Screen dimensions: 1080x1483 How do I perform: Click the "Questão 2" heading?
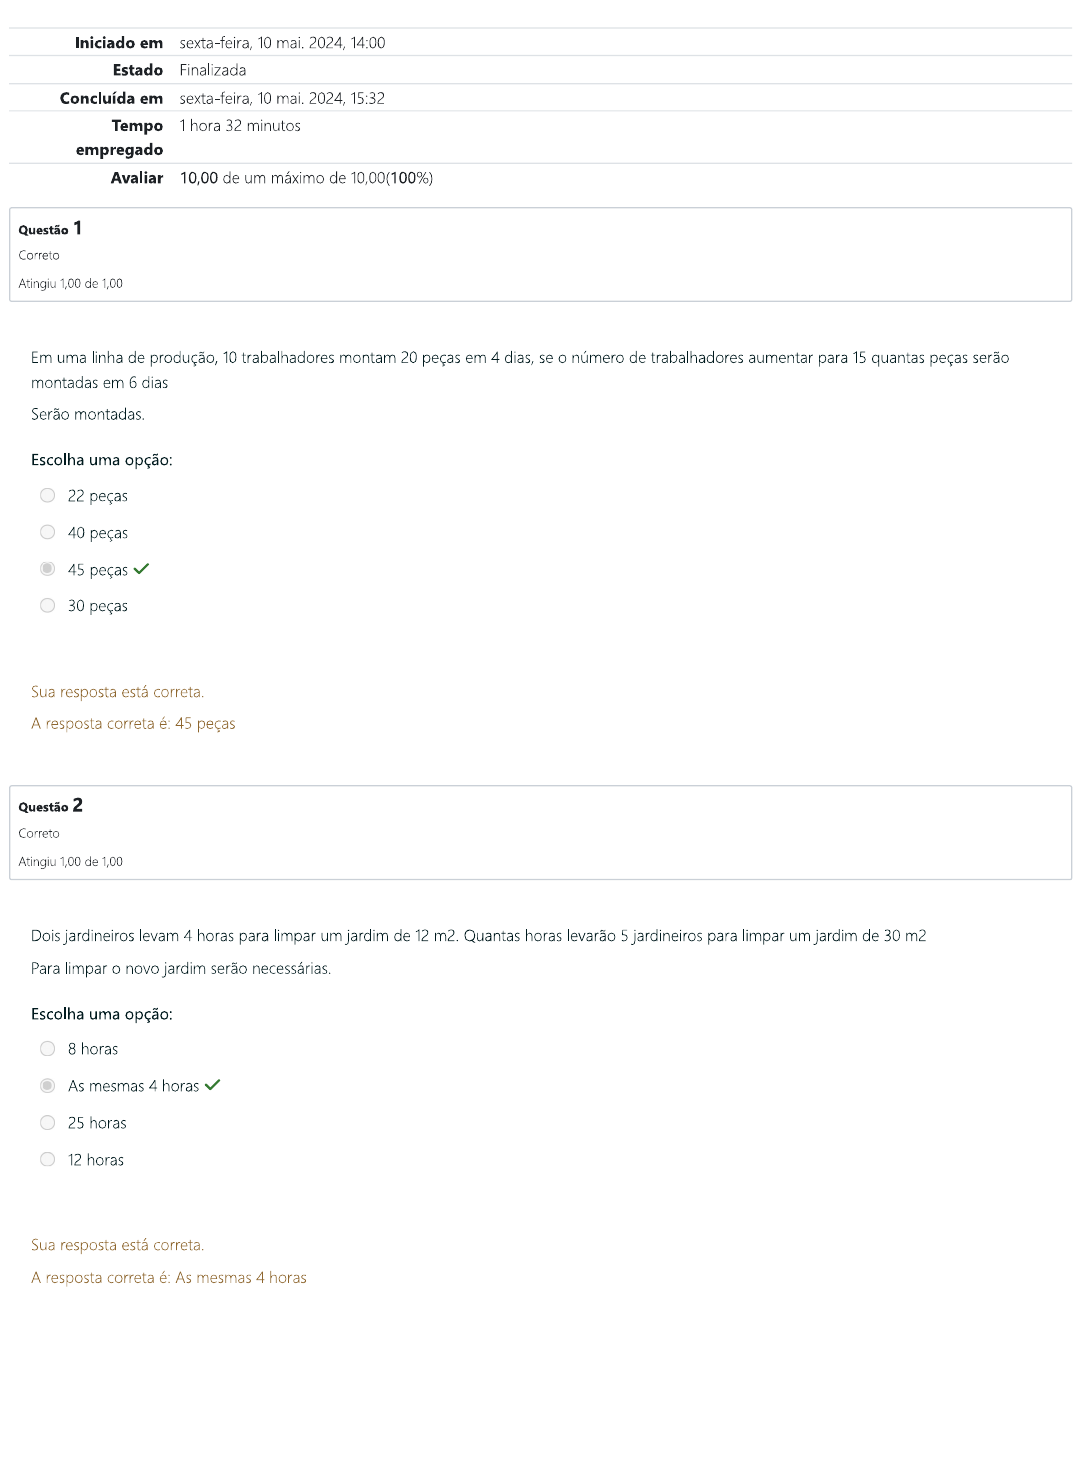pos(50,806)
